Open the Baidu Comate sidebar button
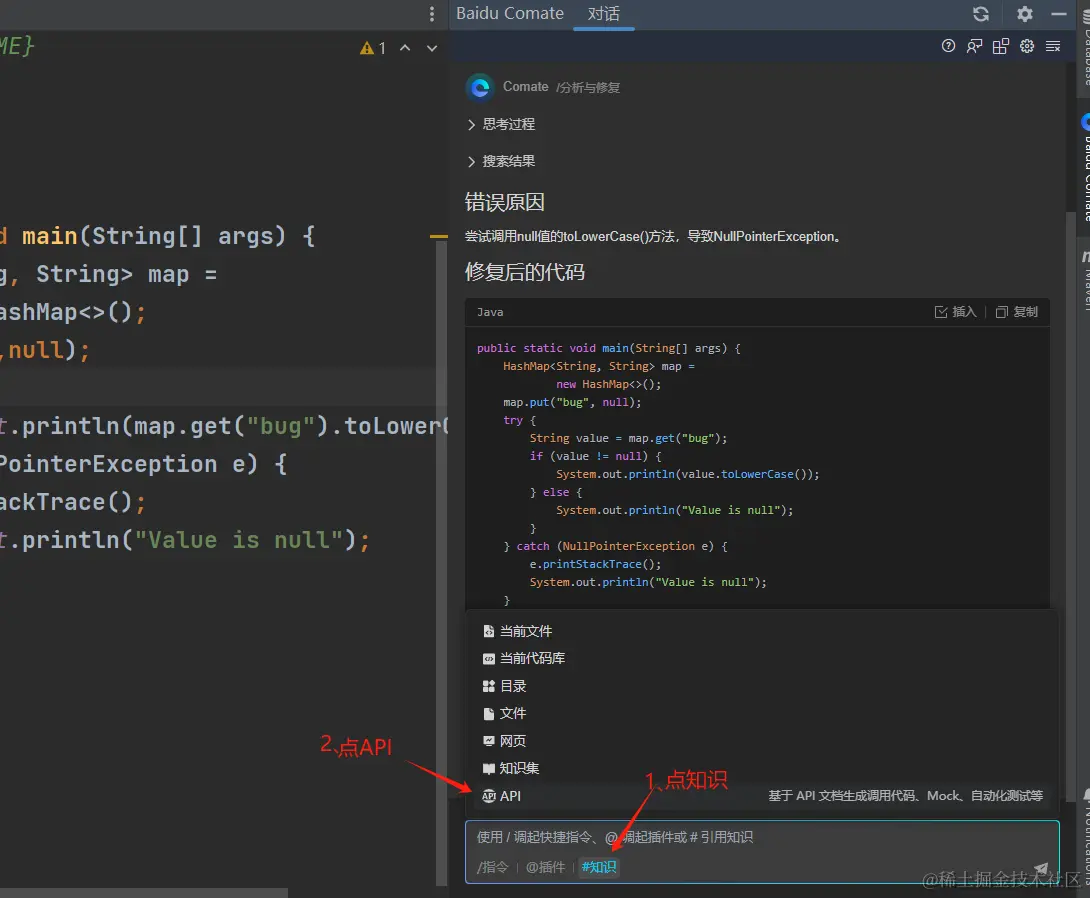The width and height of the screenshot is (1090, 898). [x=1084, y=168]
